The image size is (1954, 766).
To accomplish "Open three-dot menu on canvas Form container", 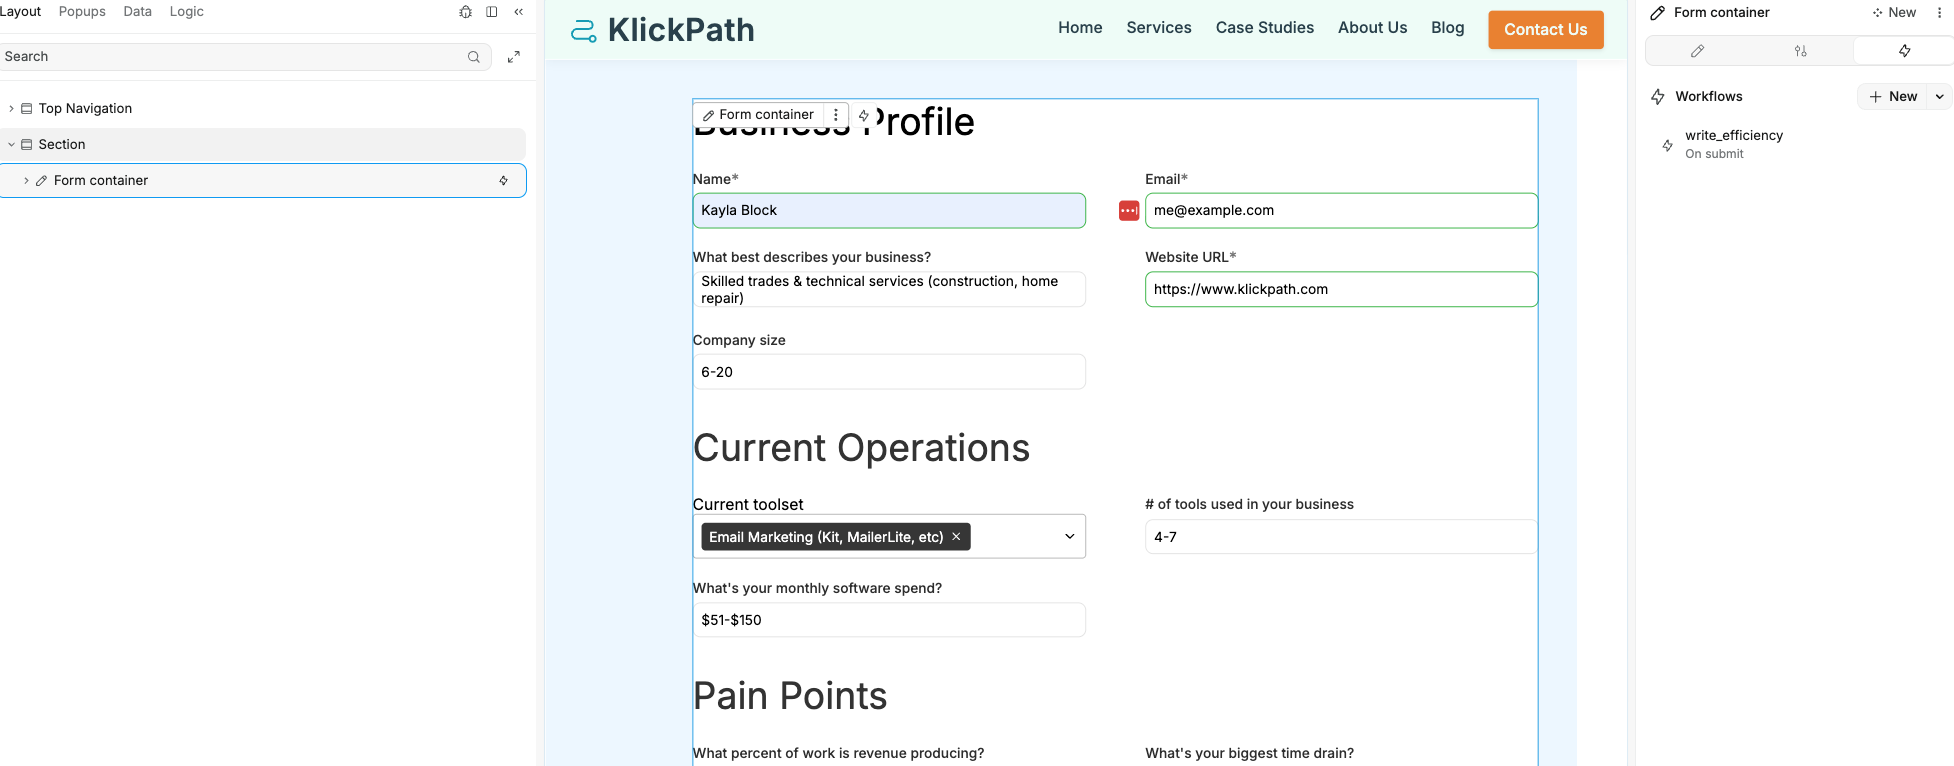I will (x=836, y=115).
